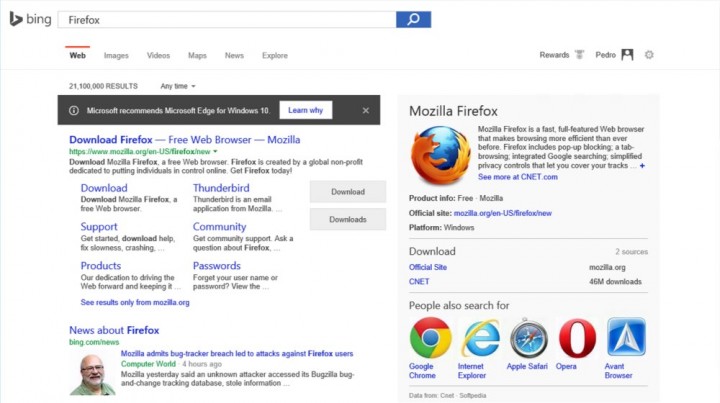Click Pedro's profile avatar icon
Viewport: 720px width, 403px height.
point(627,55)
